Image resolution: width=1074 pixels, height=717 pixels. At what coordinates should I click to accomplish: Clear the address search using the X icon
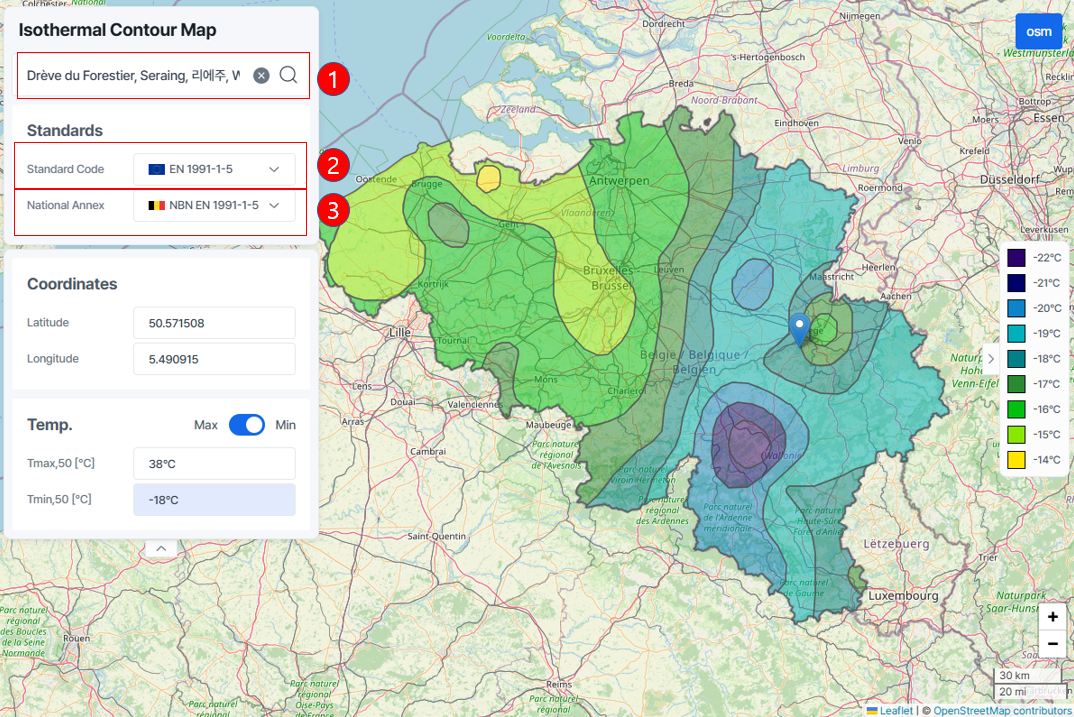(261, 75)
